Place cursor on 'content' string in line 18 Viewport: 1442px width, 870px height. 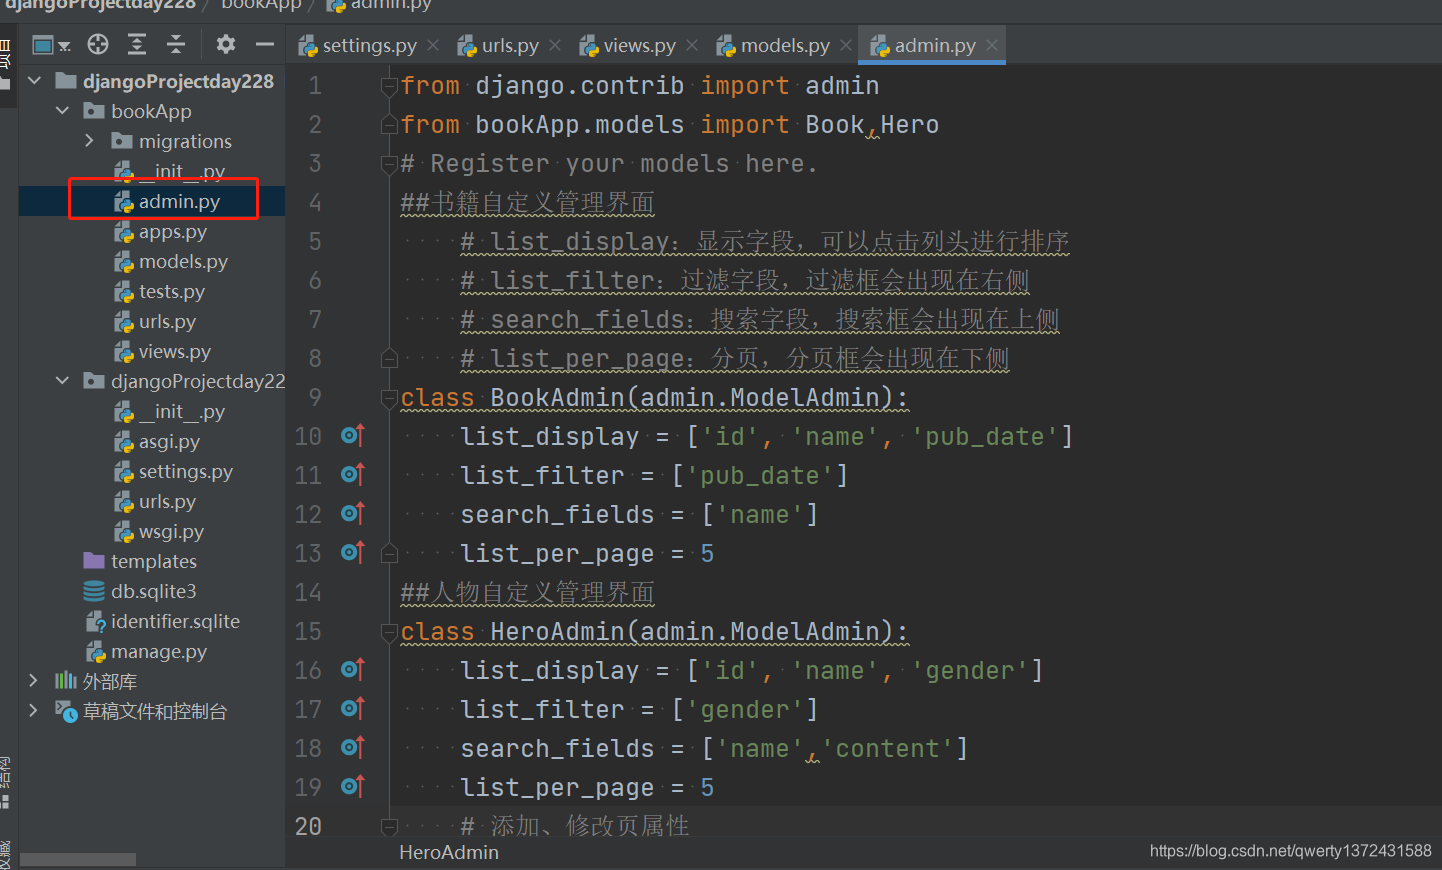point(887,748)
